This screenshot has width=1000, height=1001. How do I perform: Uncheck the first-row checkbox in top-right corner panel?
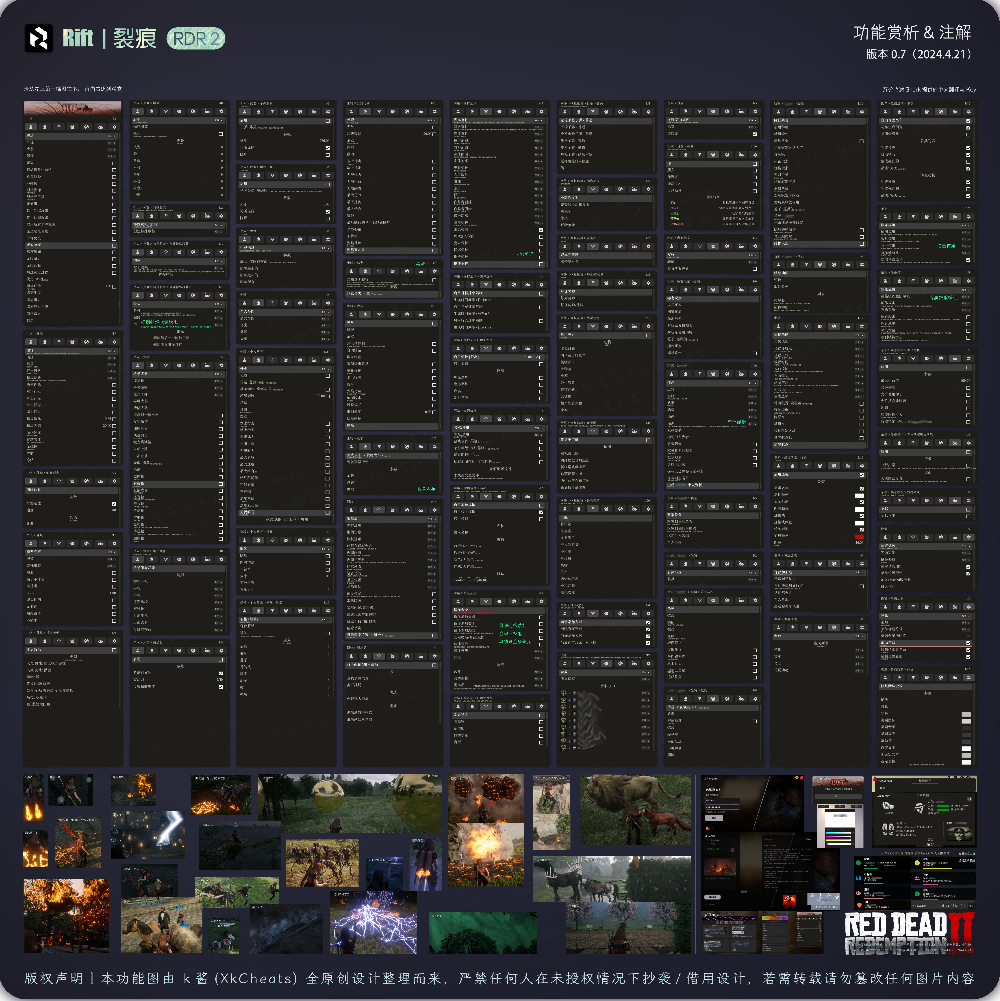[968, 121]
